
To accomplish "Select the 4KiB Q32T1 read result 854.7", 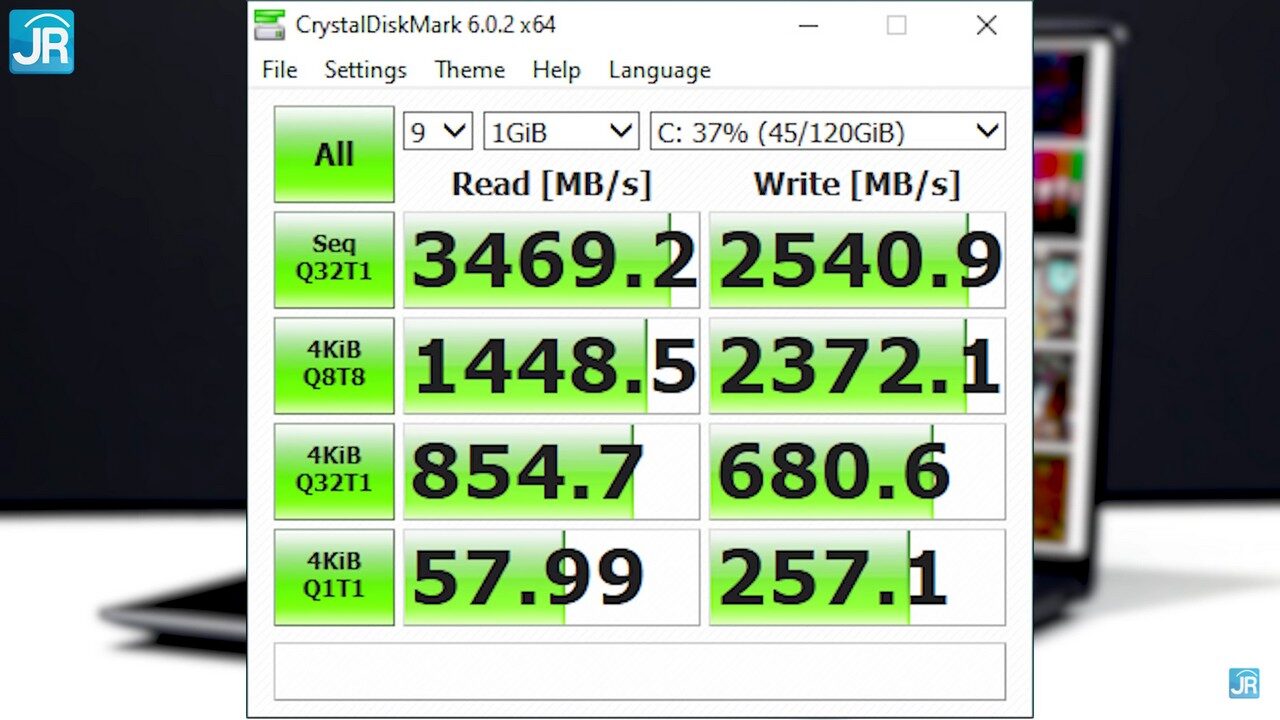I will (551, 472).
